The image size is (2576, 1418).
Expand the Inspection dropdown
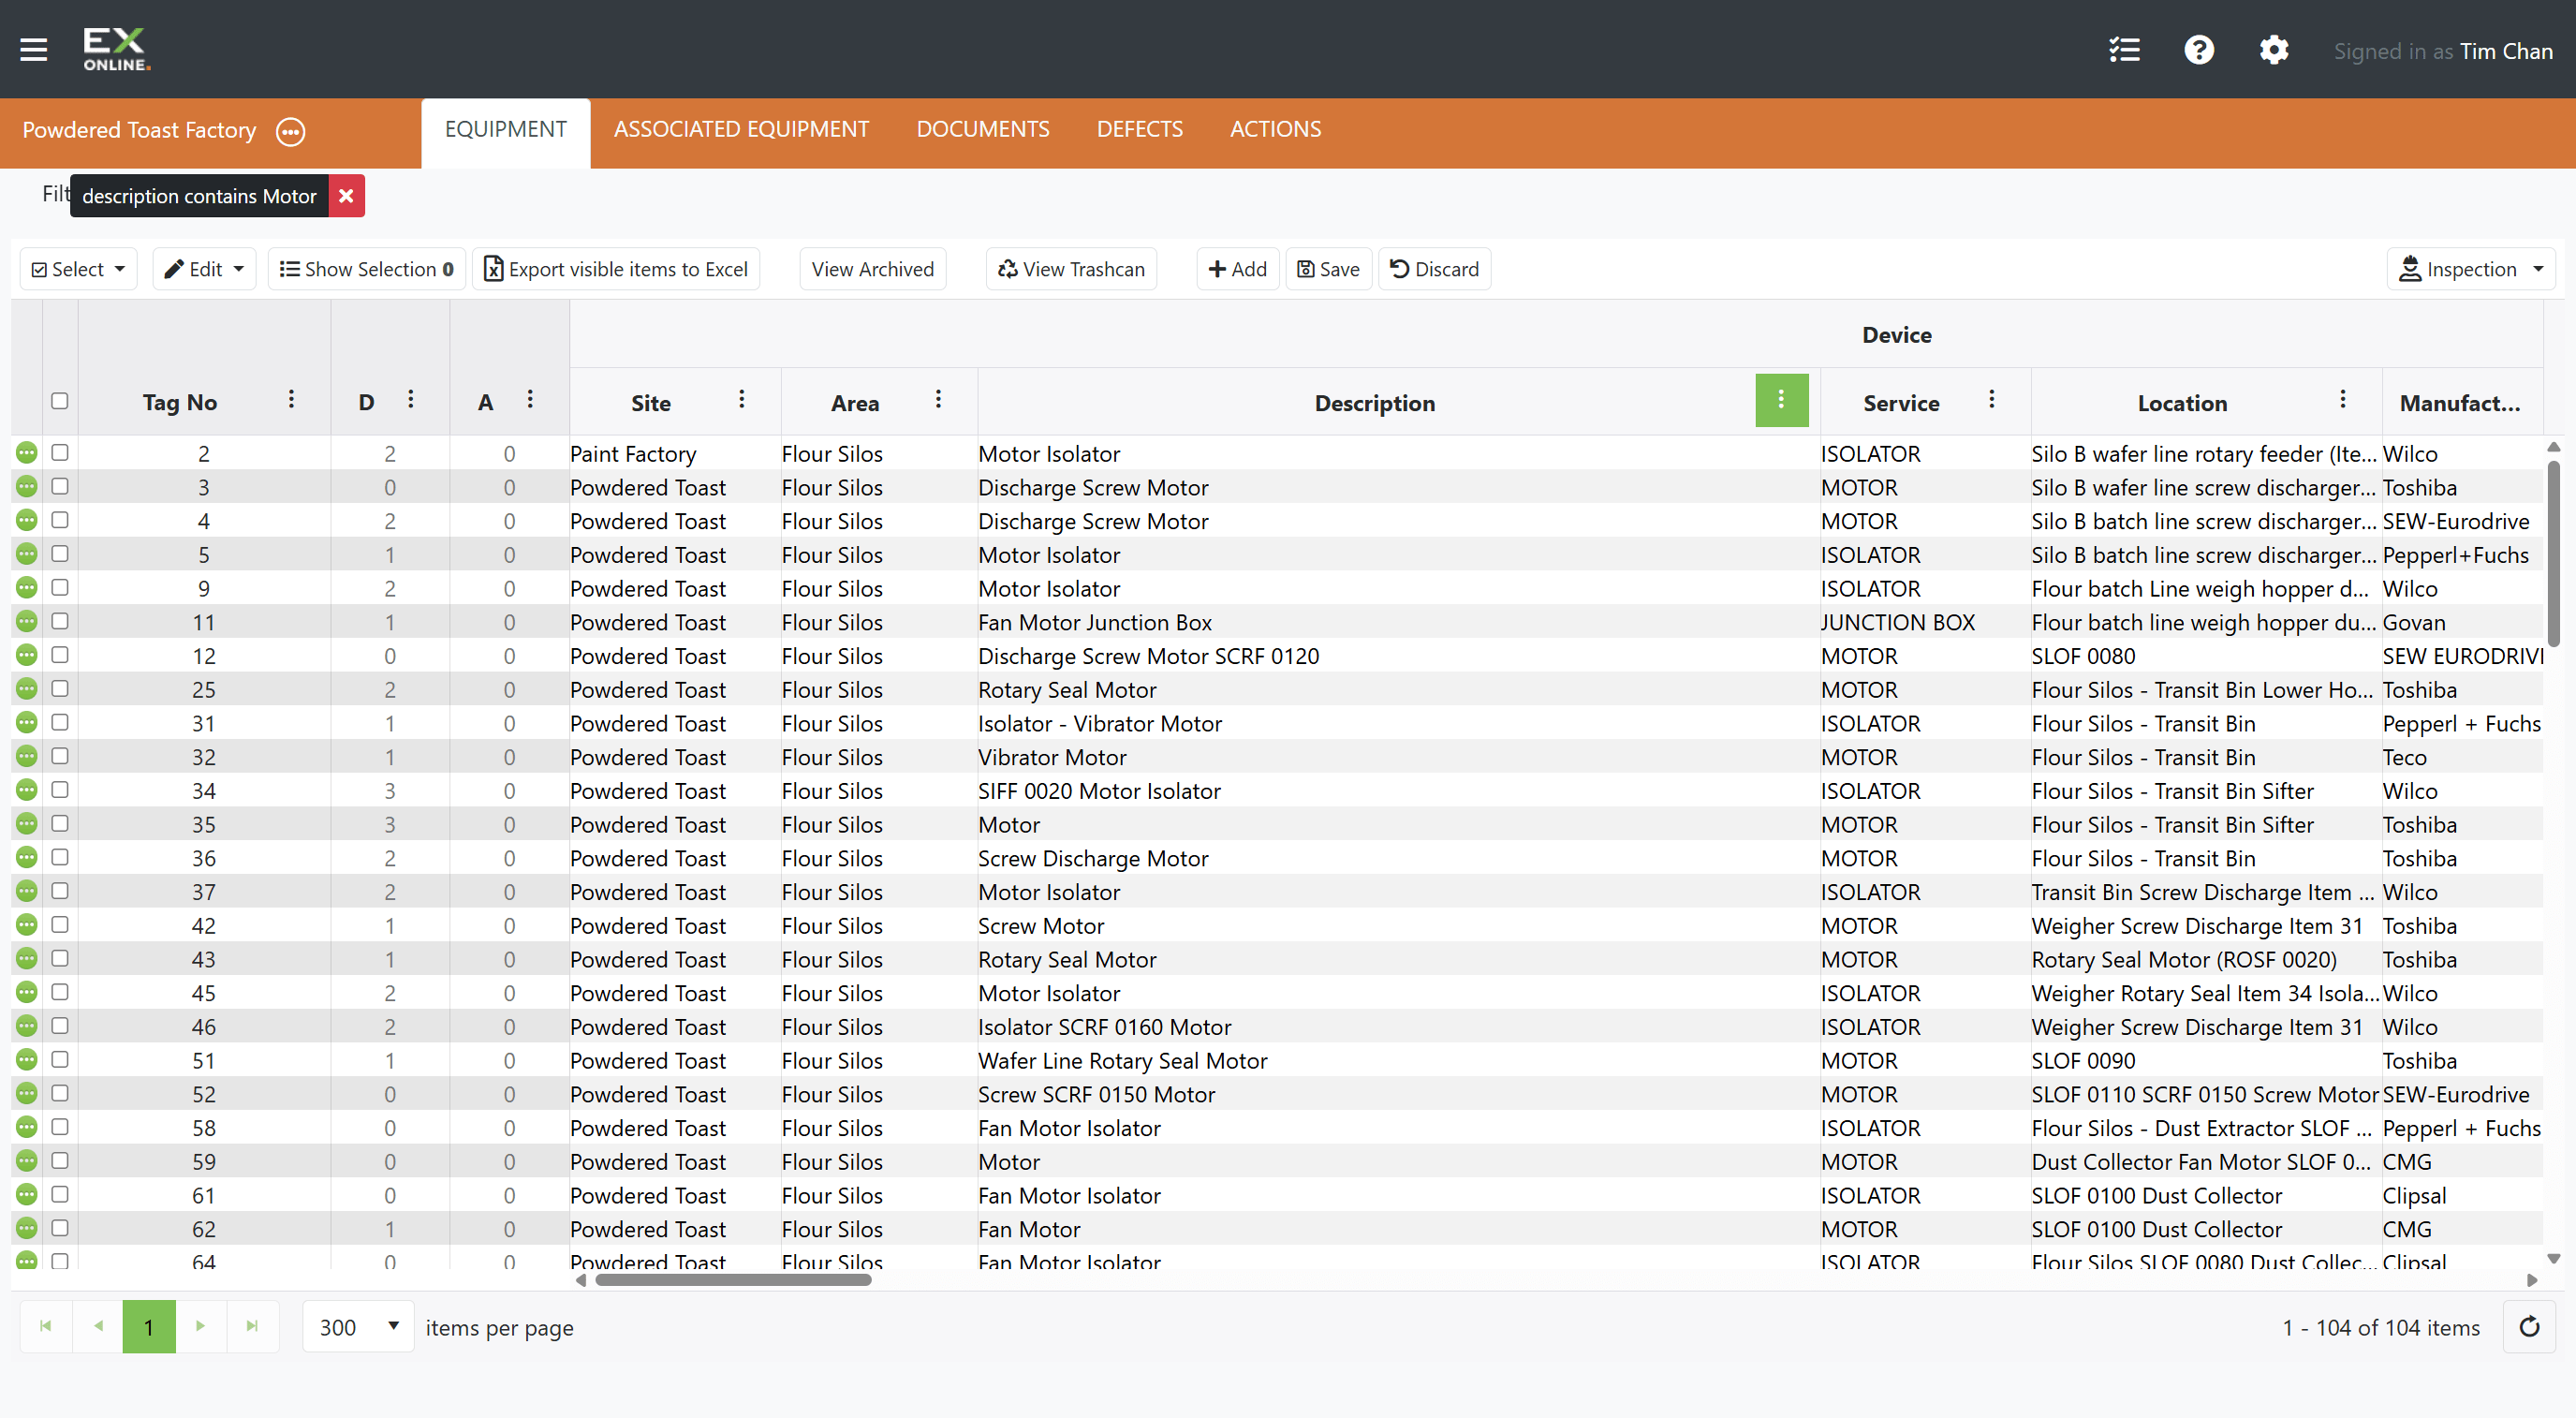point(2470,269)
